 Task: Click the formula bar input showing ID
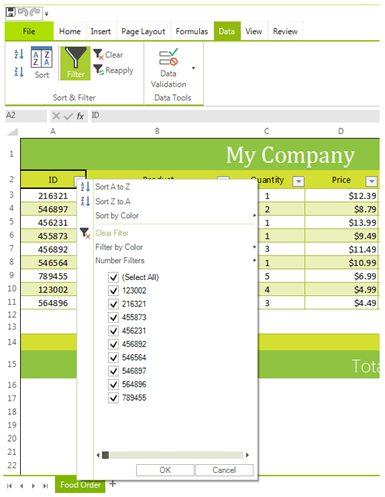(235, 116)
